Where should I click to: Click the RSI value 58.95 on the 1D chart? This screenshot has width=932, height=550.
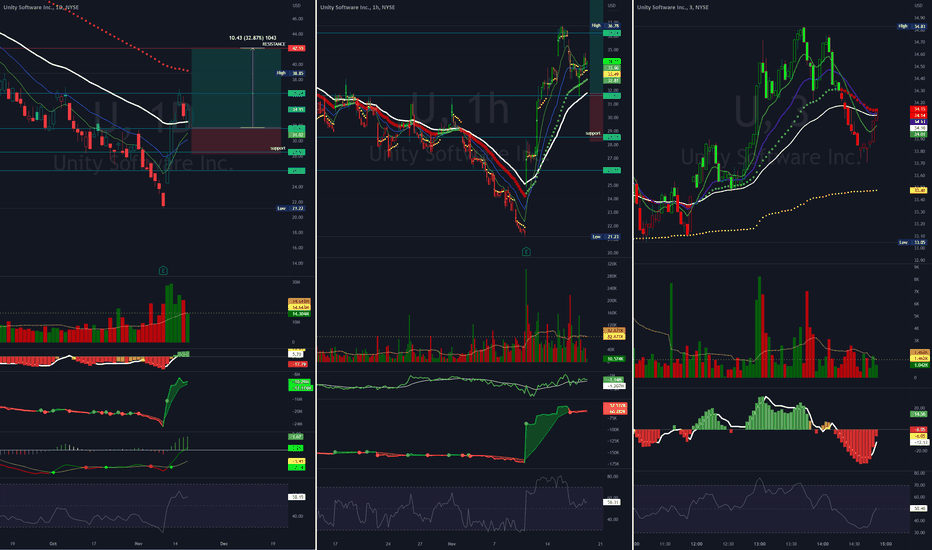[297, 496]
